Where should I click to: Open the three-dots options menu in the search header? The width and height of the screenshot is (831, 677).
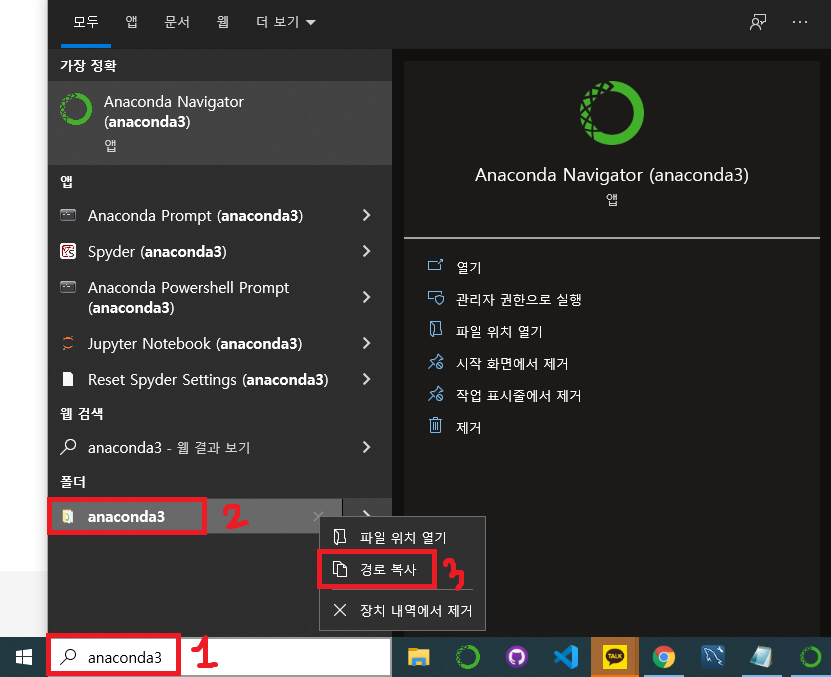[800, 22]
